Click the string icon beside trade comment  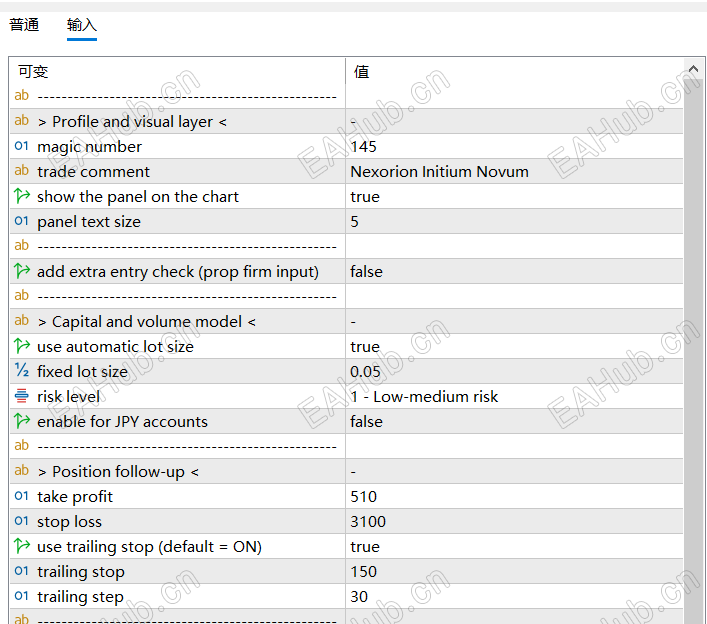21,171
